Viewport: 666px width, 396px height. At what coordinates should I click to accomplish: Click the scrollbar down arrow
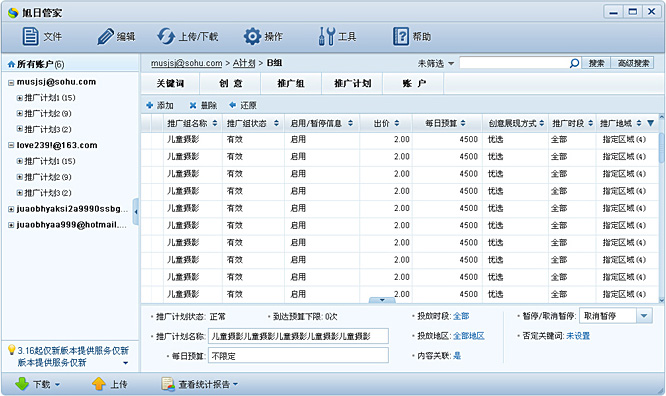click(661, 300)
